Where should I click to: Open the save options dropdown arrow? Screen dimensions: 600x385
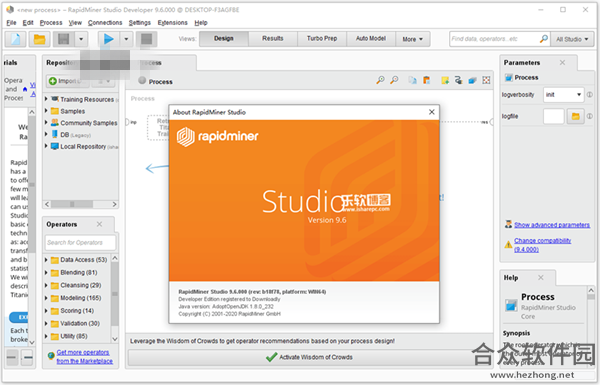click(81, 39)
